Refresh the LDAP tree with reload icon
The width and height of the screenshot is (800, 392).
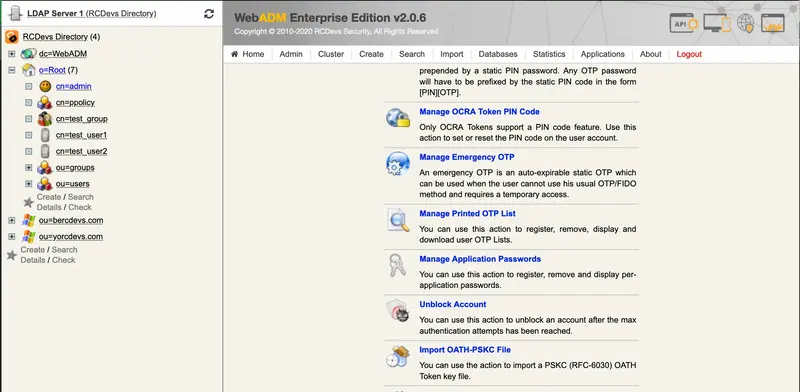209,14
